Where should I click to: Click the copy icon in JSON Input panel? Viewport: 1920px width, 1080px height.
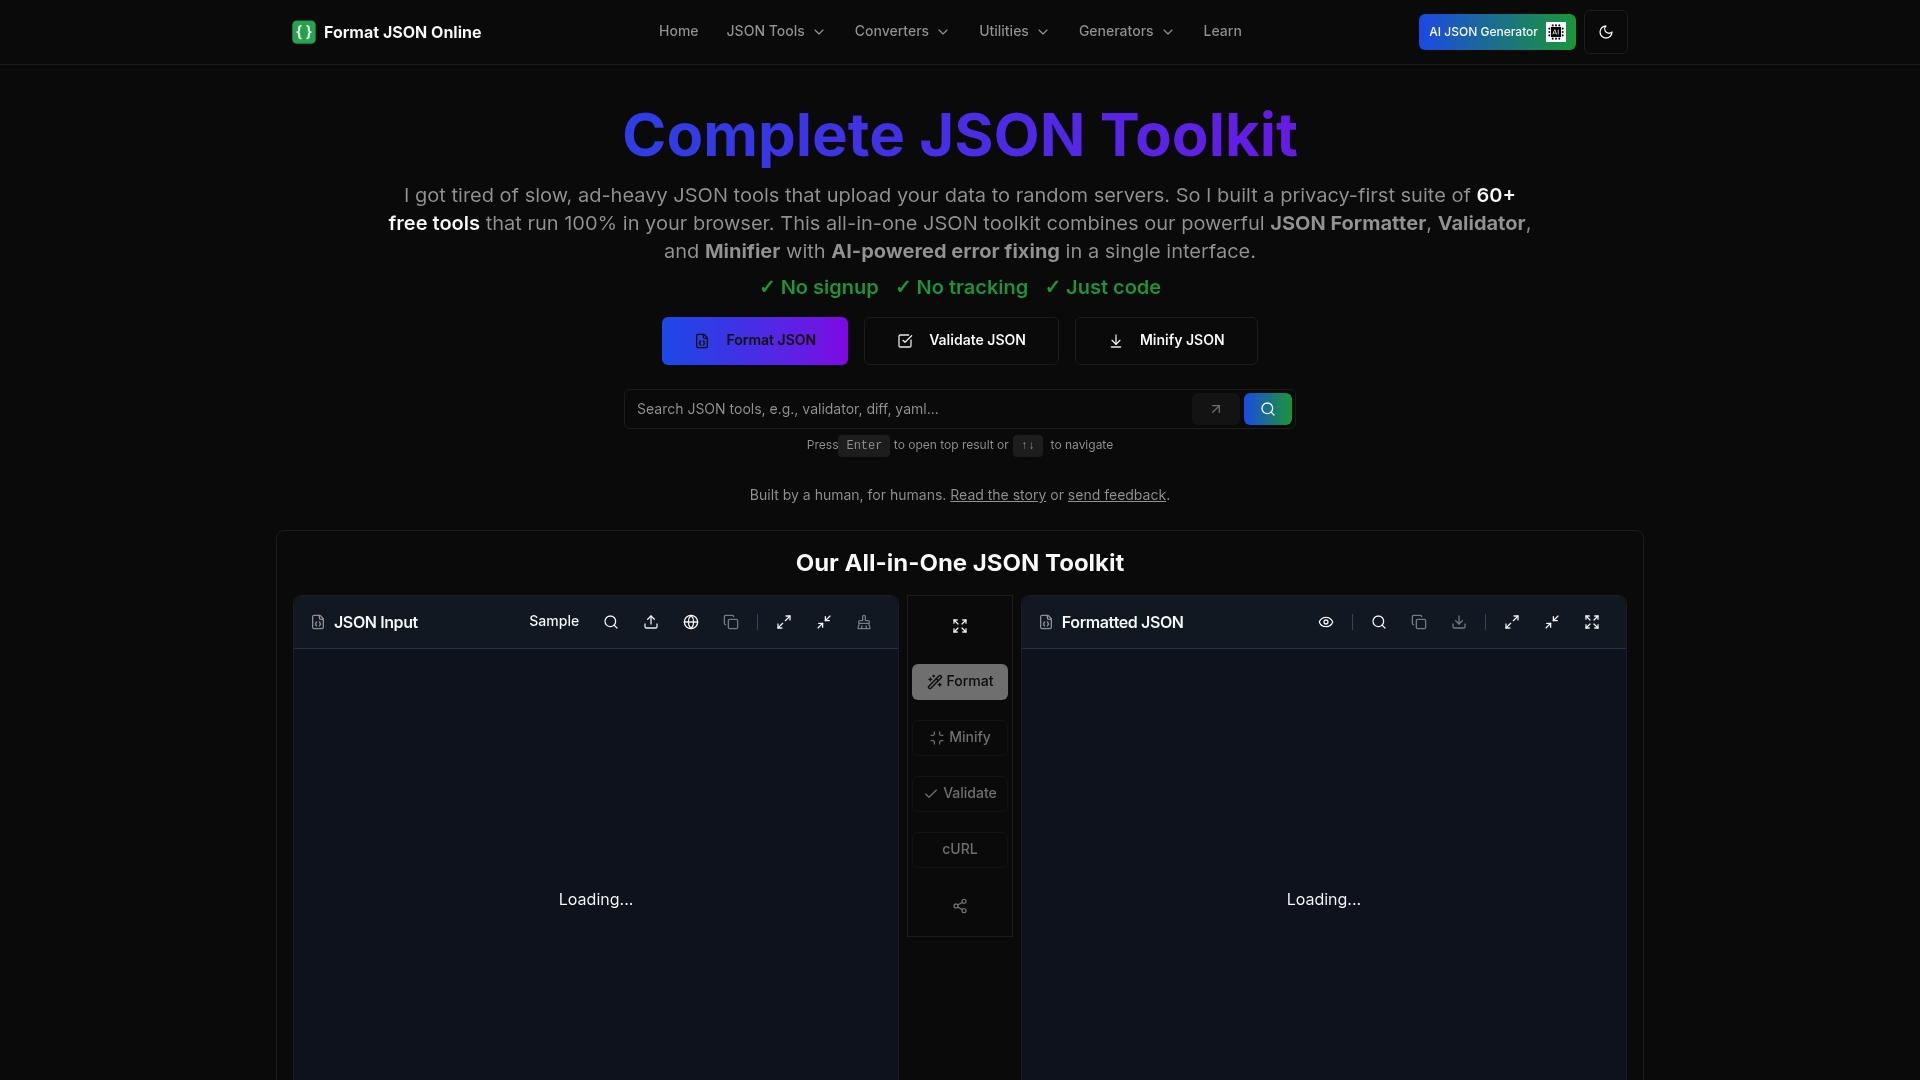click(x=731, y=622)
